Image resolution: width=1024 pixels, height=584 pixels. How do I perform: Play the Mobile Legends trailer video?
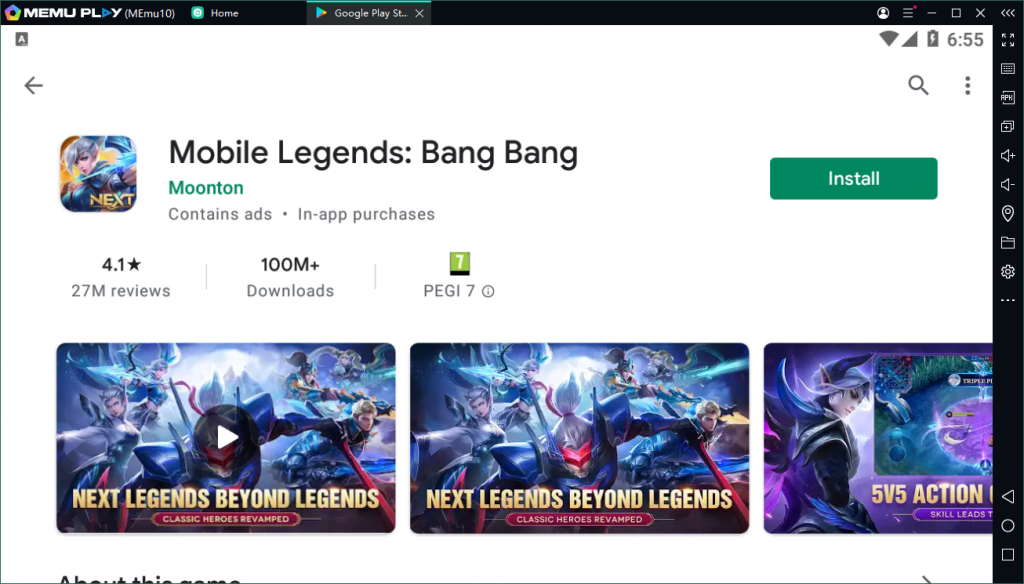[225, 437]
